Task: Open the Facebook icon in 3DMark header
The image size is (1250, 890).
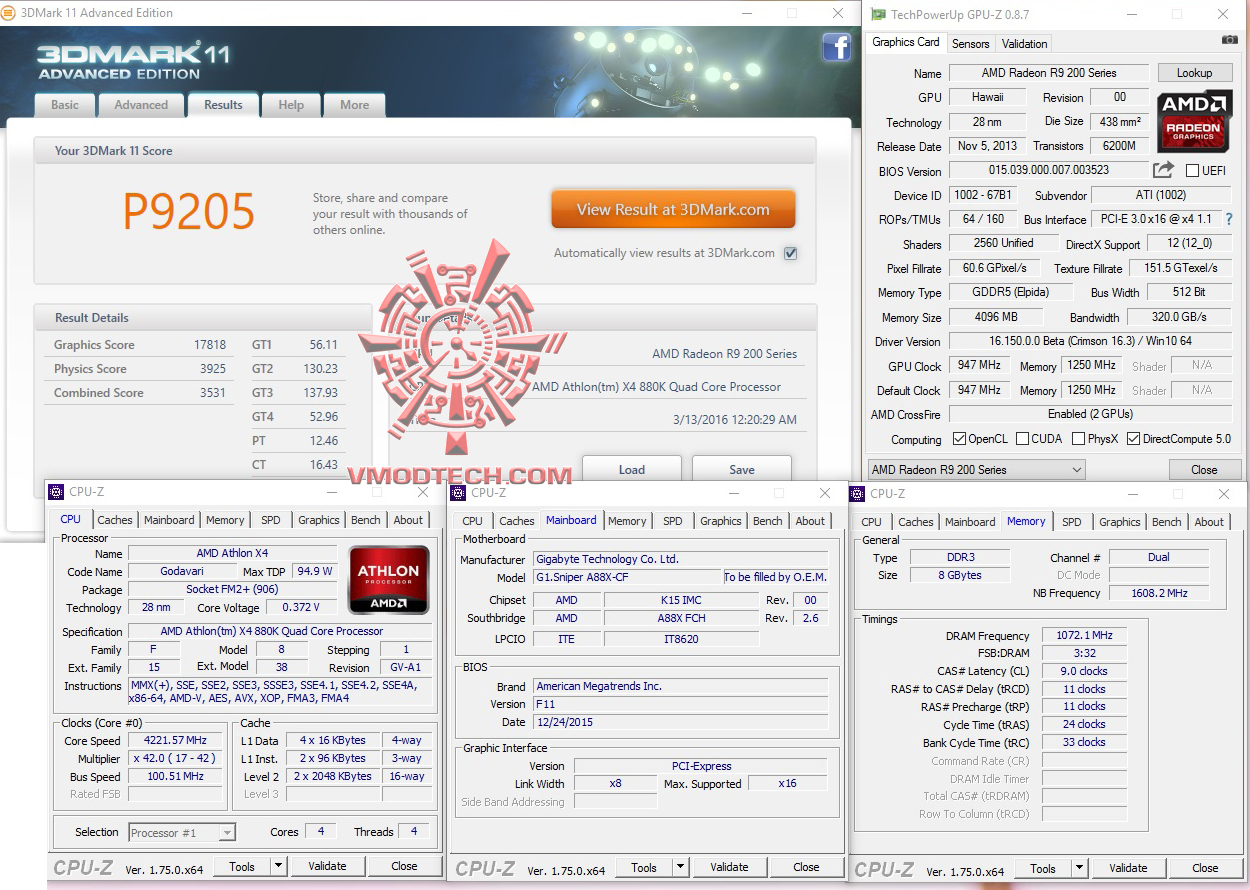Action: click(x=836, y=47)
